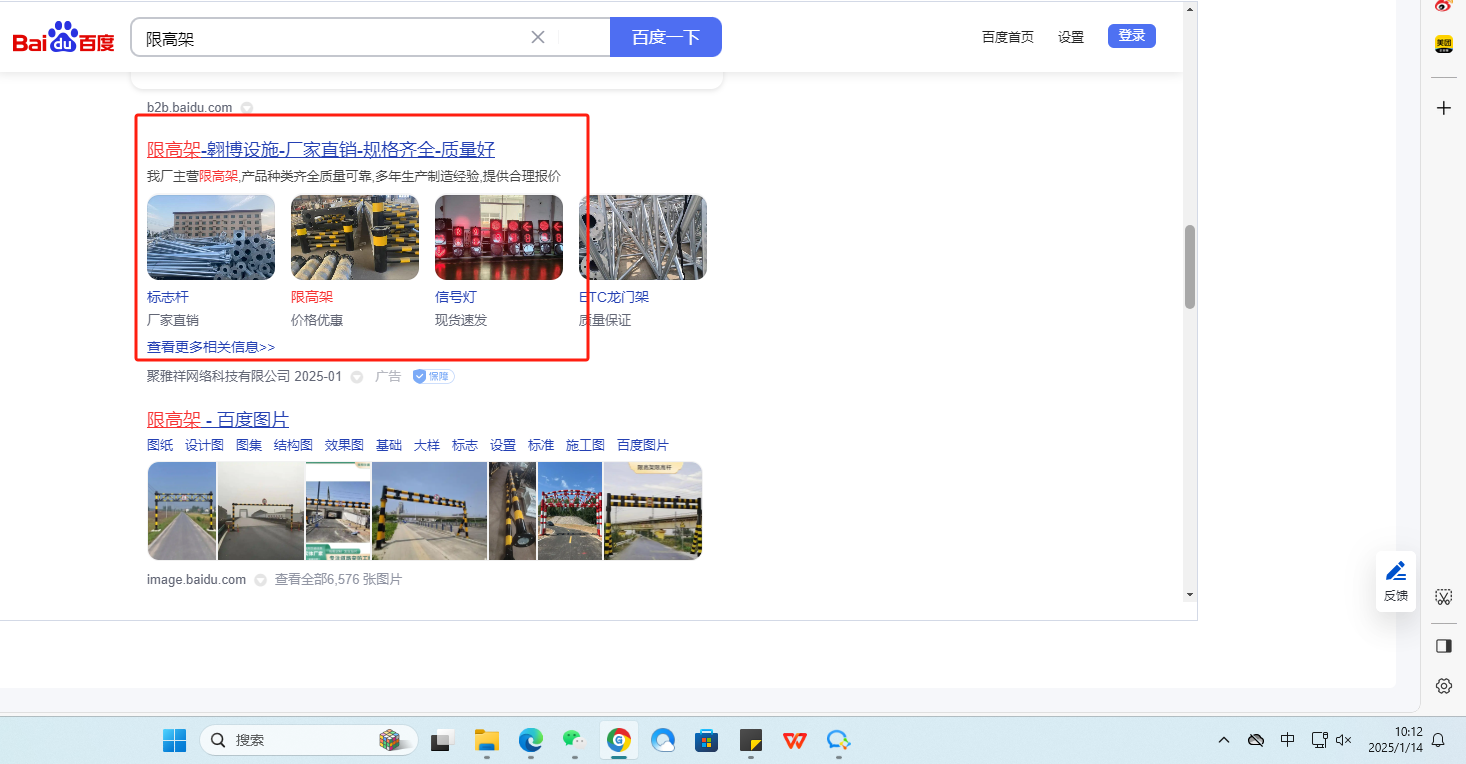Open the Weibo icon in the browser sidebar
This screenshot has height=764, width=1466.
pyautogui.click(x=1443, y=6)
